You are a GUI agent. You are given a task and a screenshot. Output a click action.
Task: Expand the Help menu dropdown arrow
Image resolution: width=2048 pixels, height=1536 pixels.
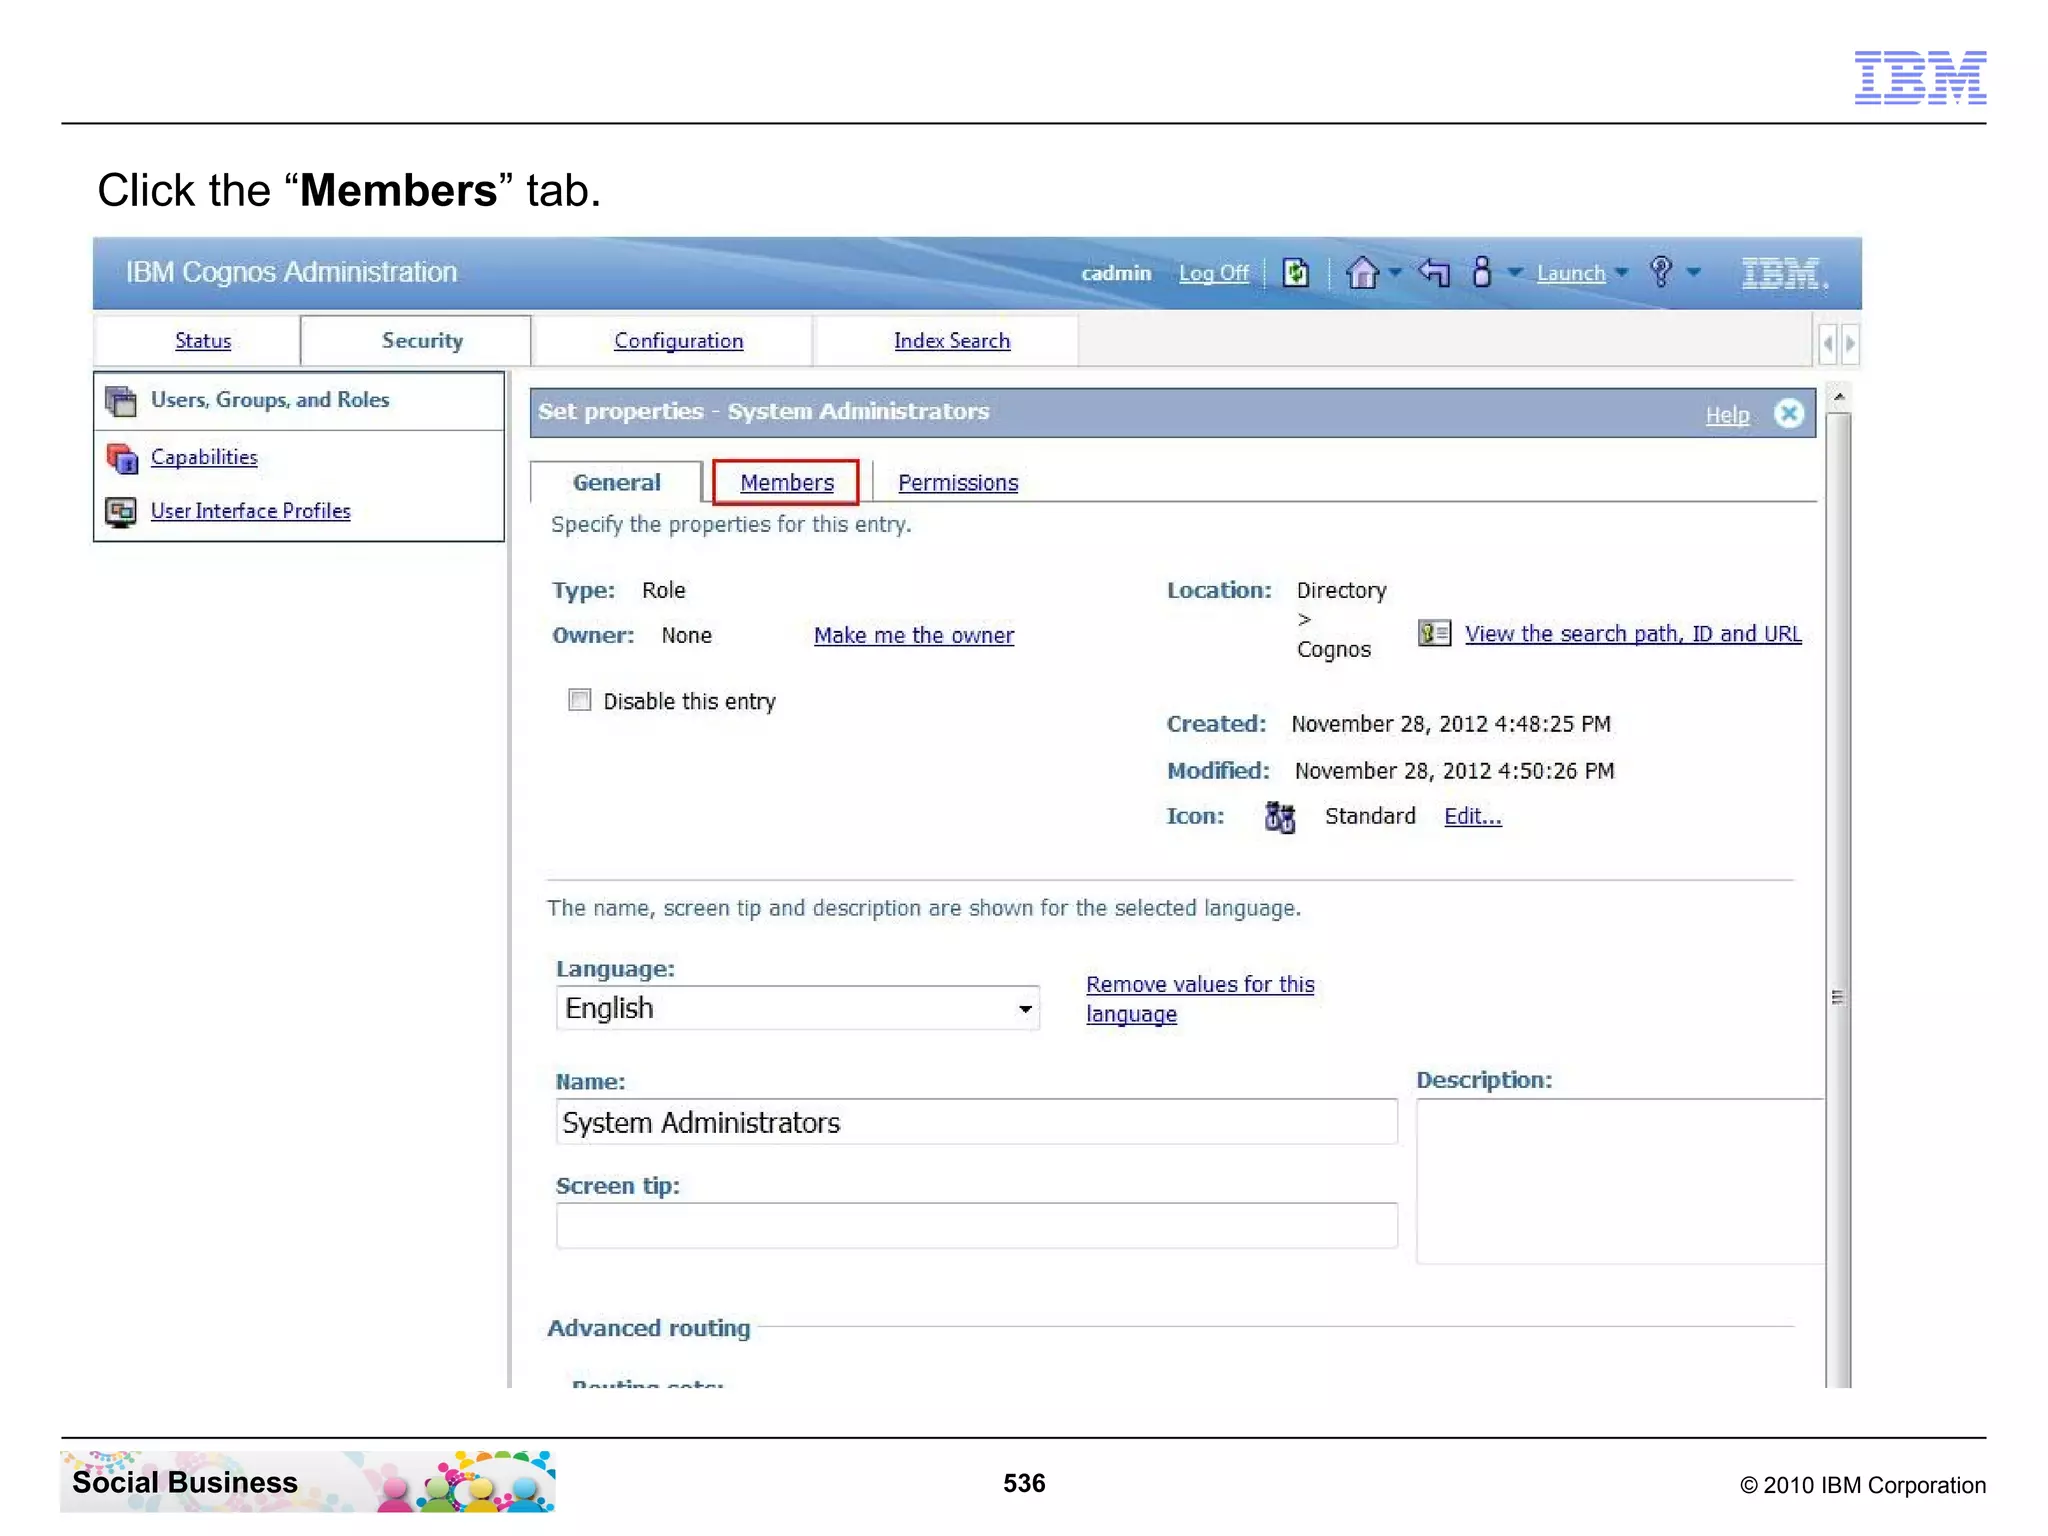tap(1693, 272)
